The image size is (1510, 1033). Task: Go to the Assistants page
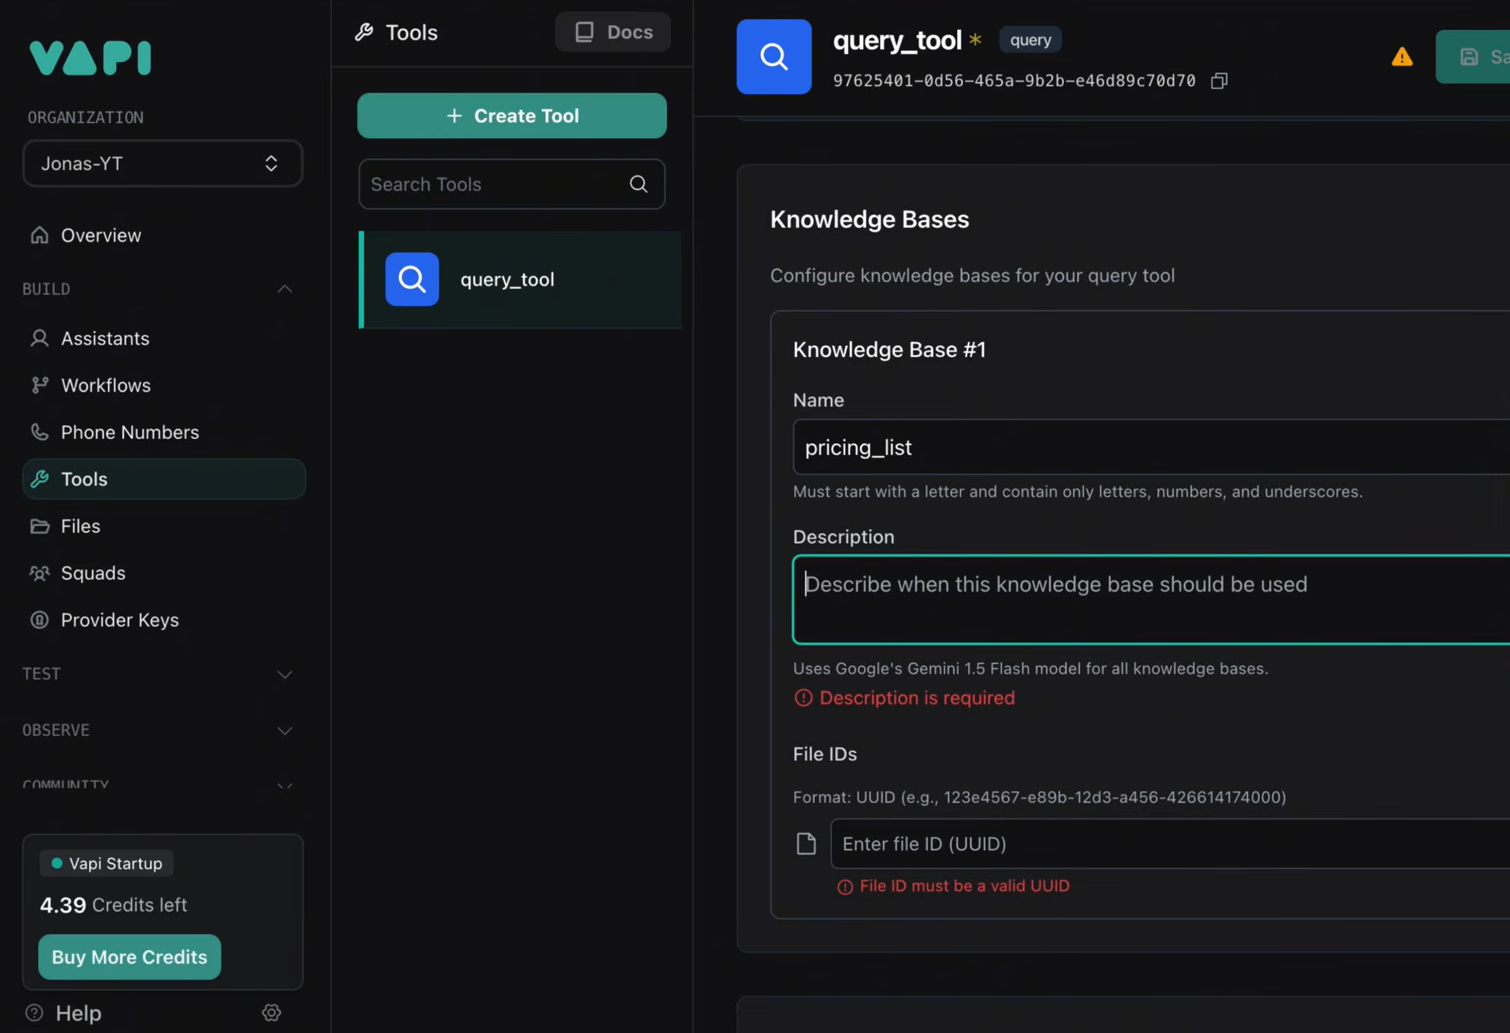click(x=105, y=338)
